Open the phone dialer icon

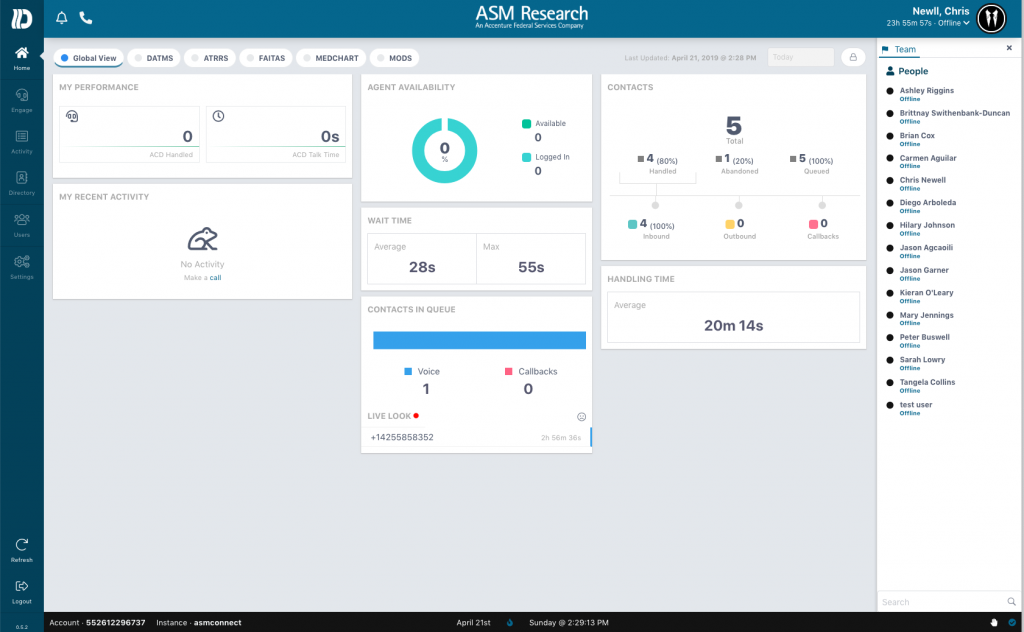tap(86, 18)
